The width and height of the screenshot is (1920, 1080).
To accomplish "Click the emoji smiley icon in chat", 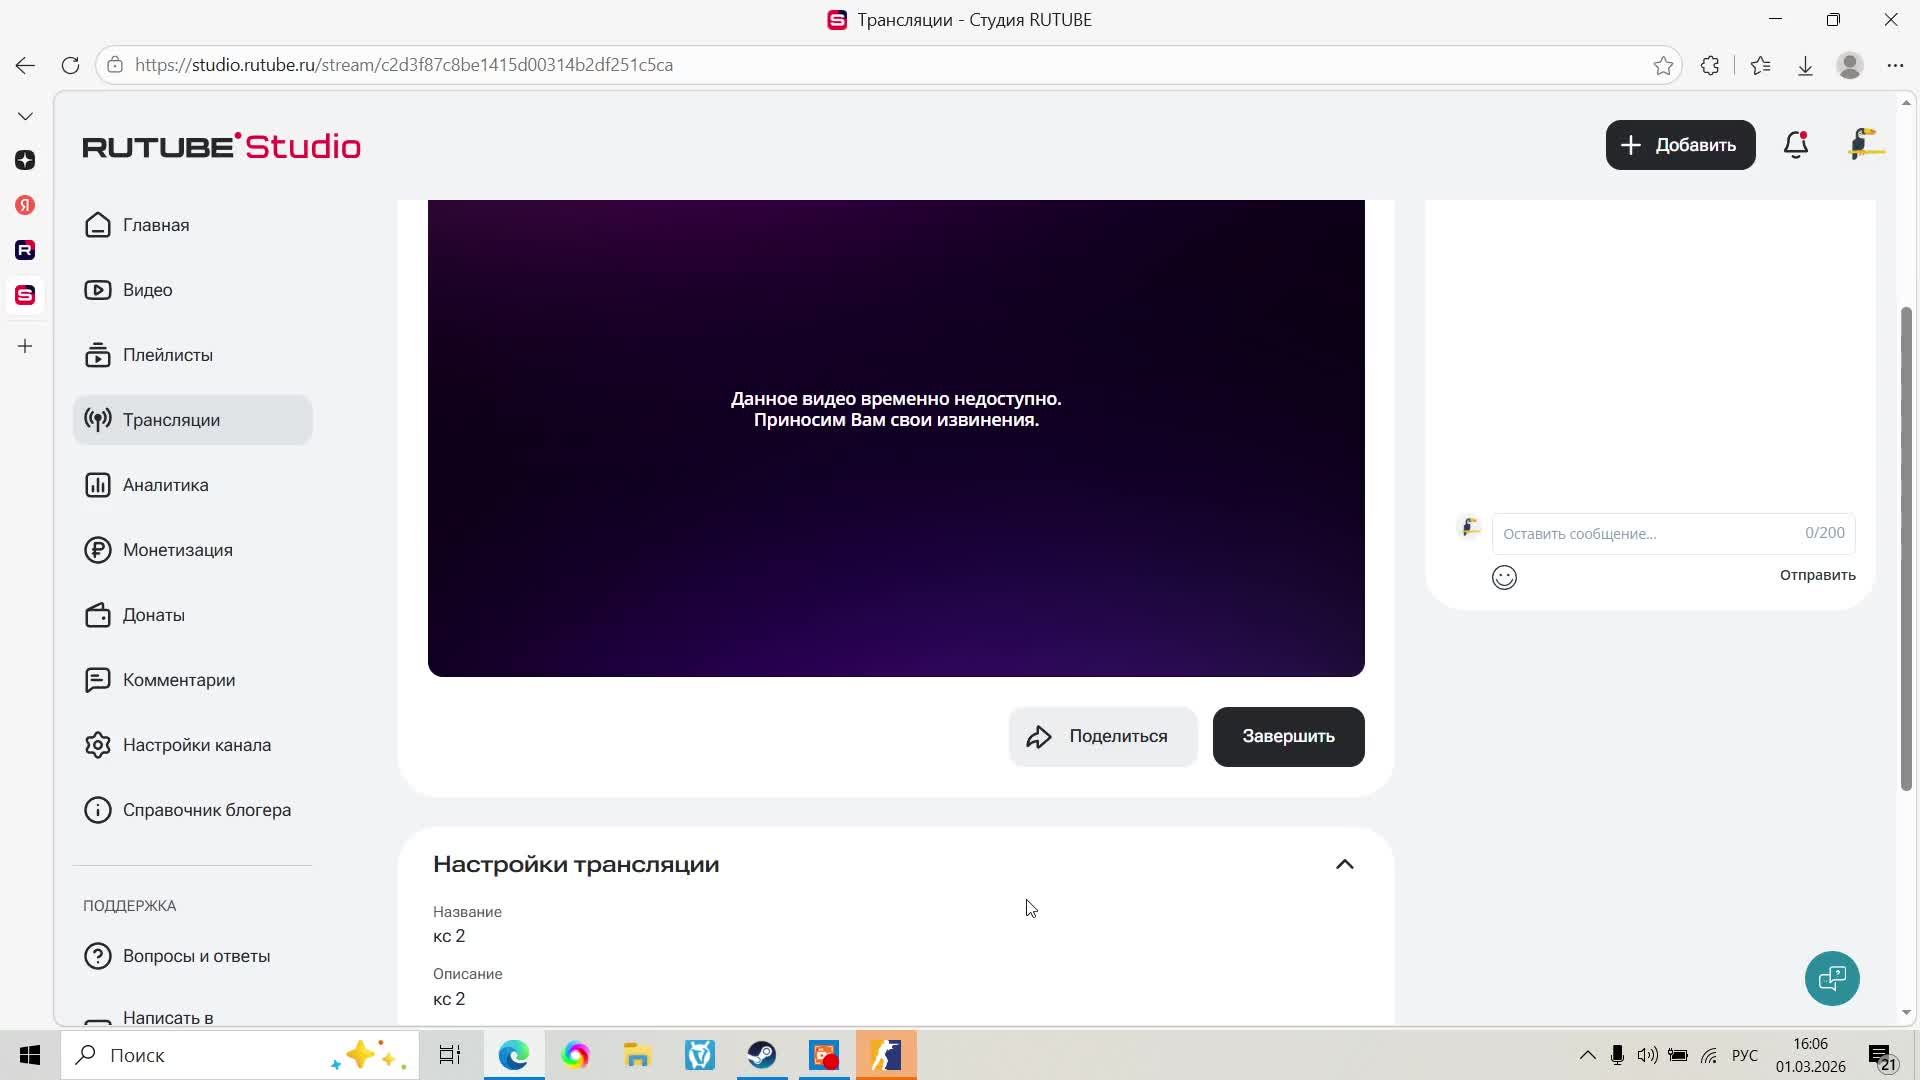I will coord(1504,577).
